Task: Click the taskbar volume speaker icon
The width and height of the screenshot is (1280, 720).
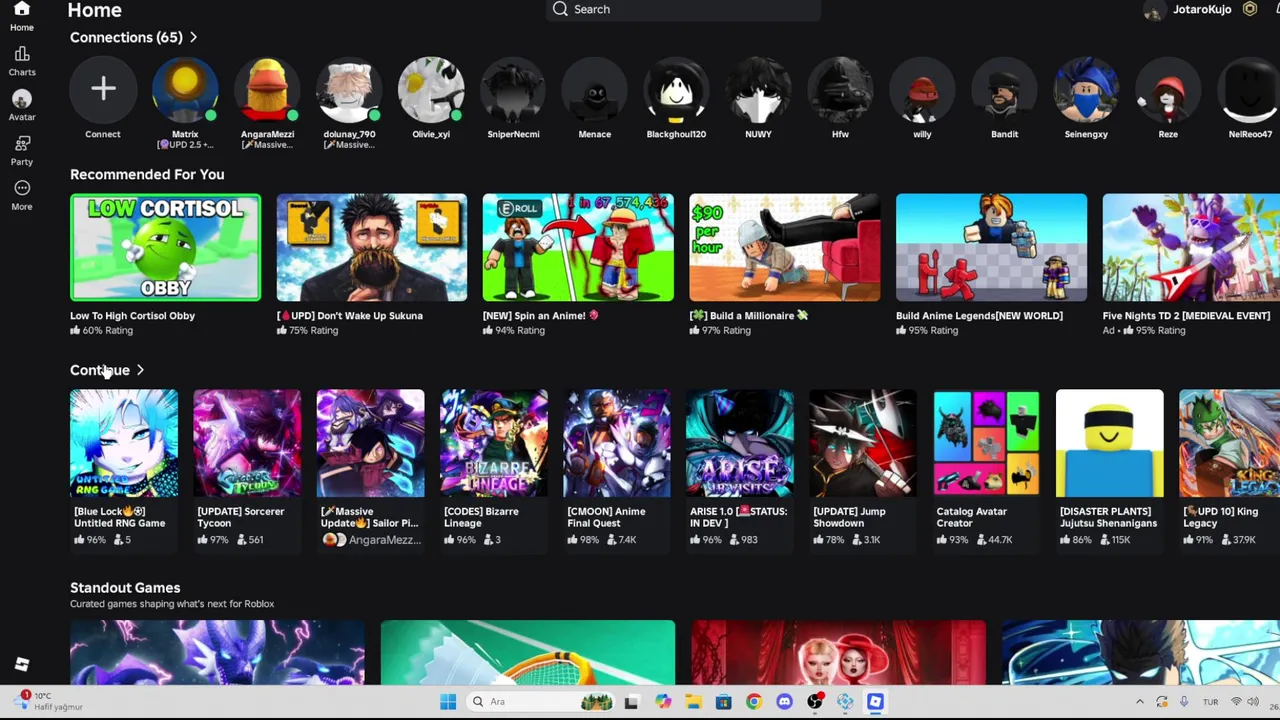Action: click(x=1253, y=702)
